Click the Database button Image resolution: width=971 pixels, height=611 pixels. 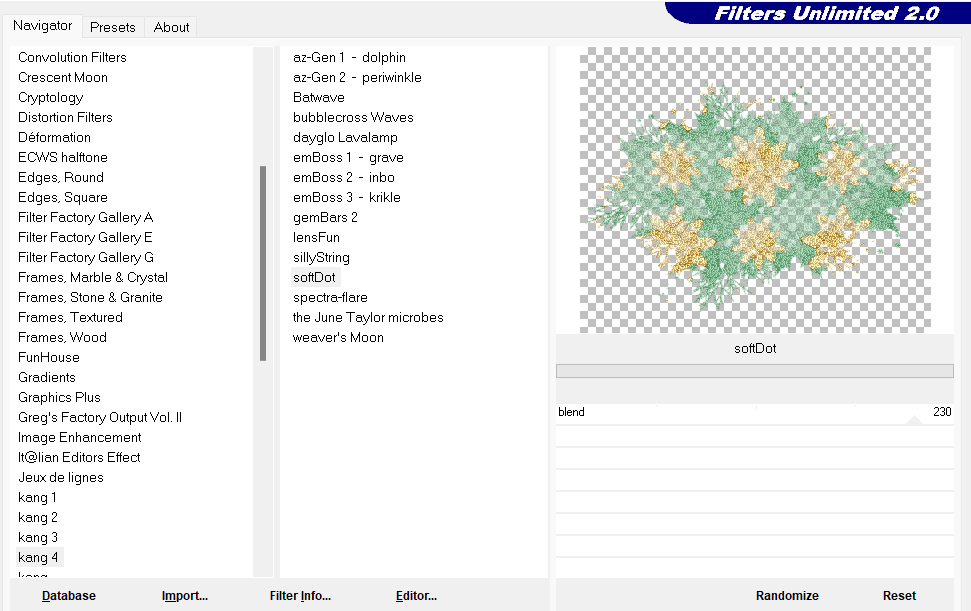click(x=69, y=596)
